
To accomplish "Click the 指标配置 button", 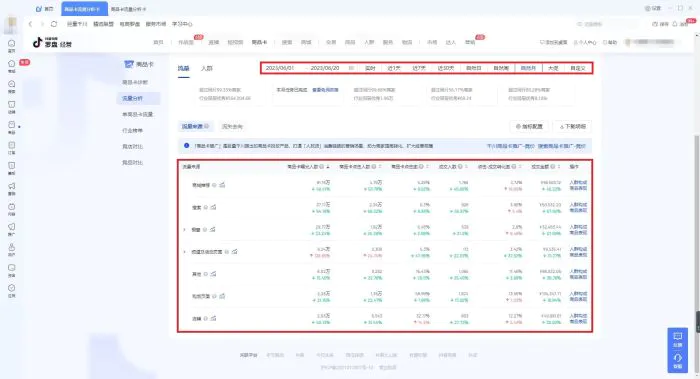I will (x=529, y=126).
